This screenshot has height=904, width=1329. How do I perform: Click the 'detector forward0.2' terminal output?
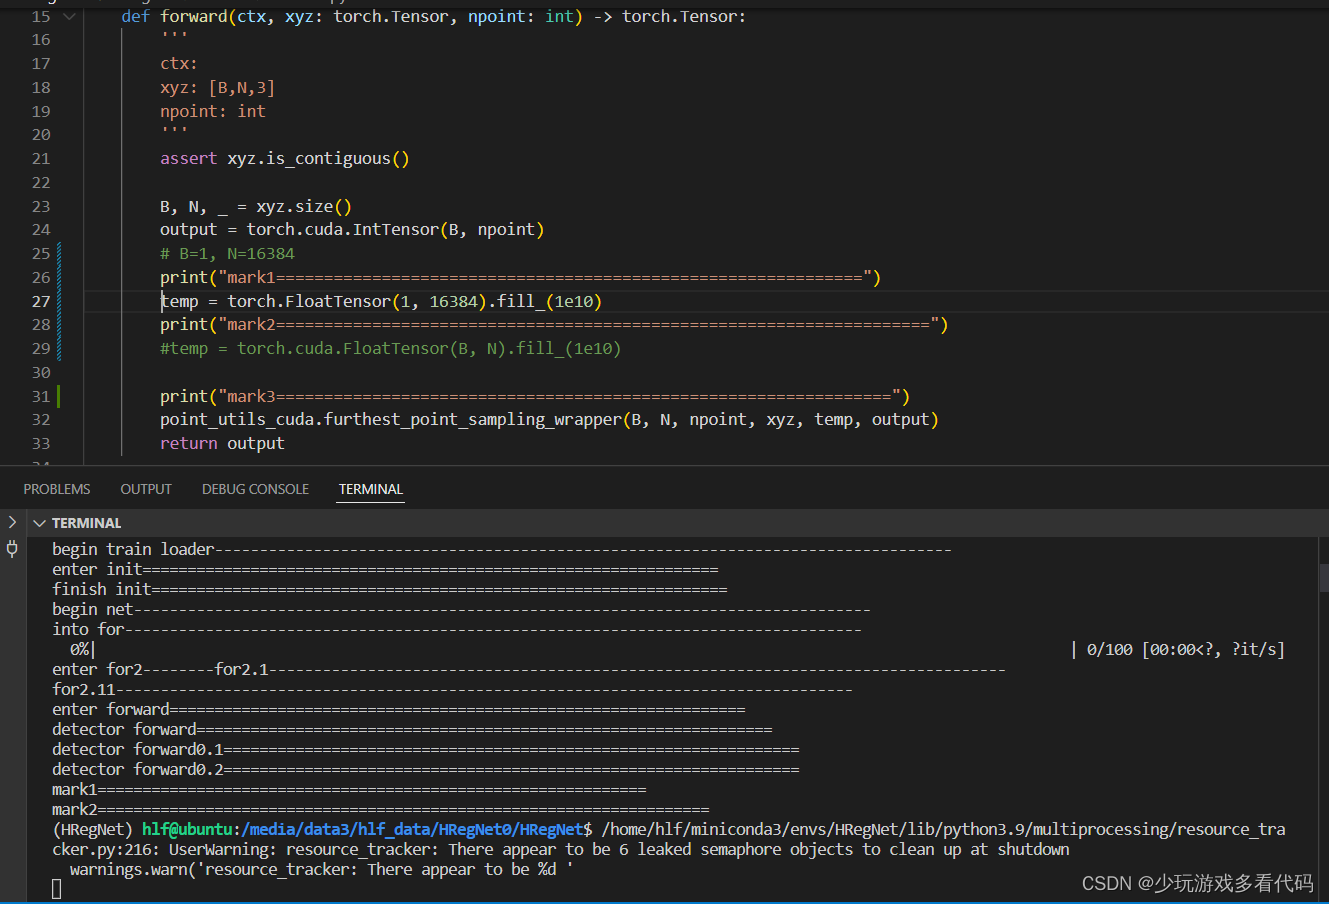click(x=425, y=769)
